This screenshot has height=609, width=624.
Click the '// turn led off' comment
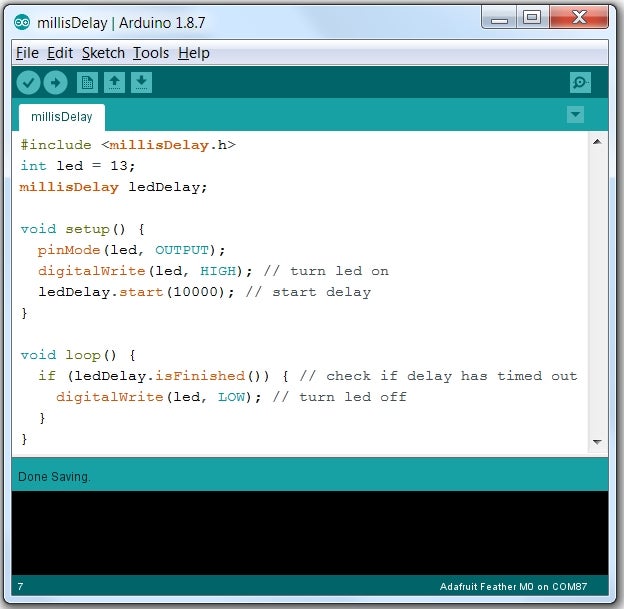[x=339, y=397]
